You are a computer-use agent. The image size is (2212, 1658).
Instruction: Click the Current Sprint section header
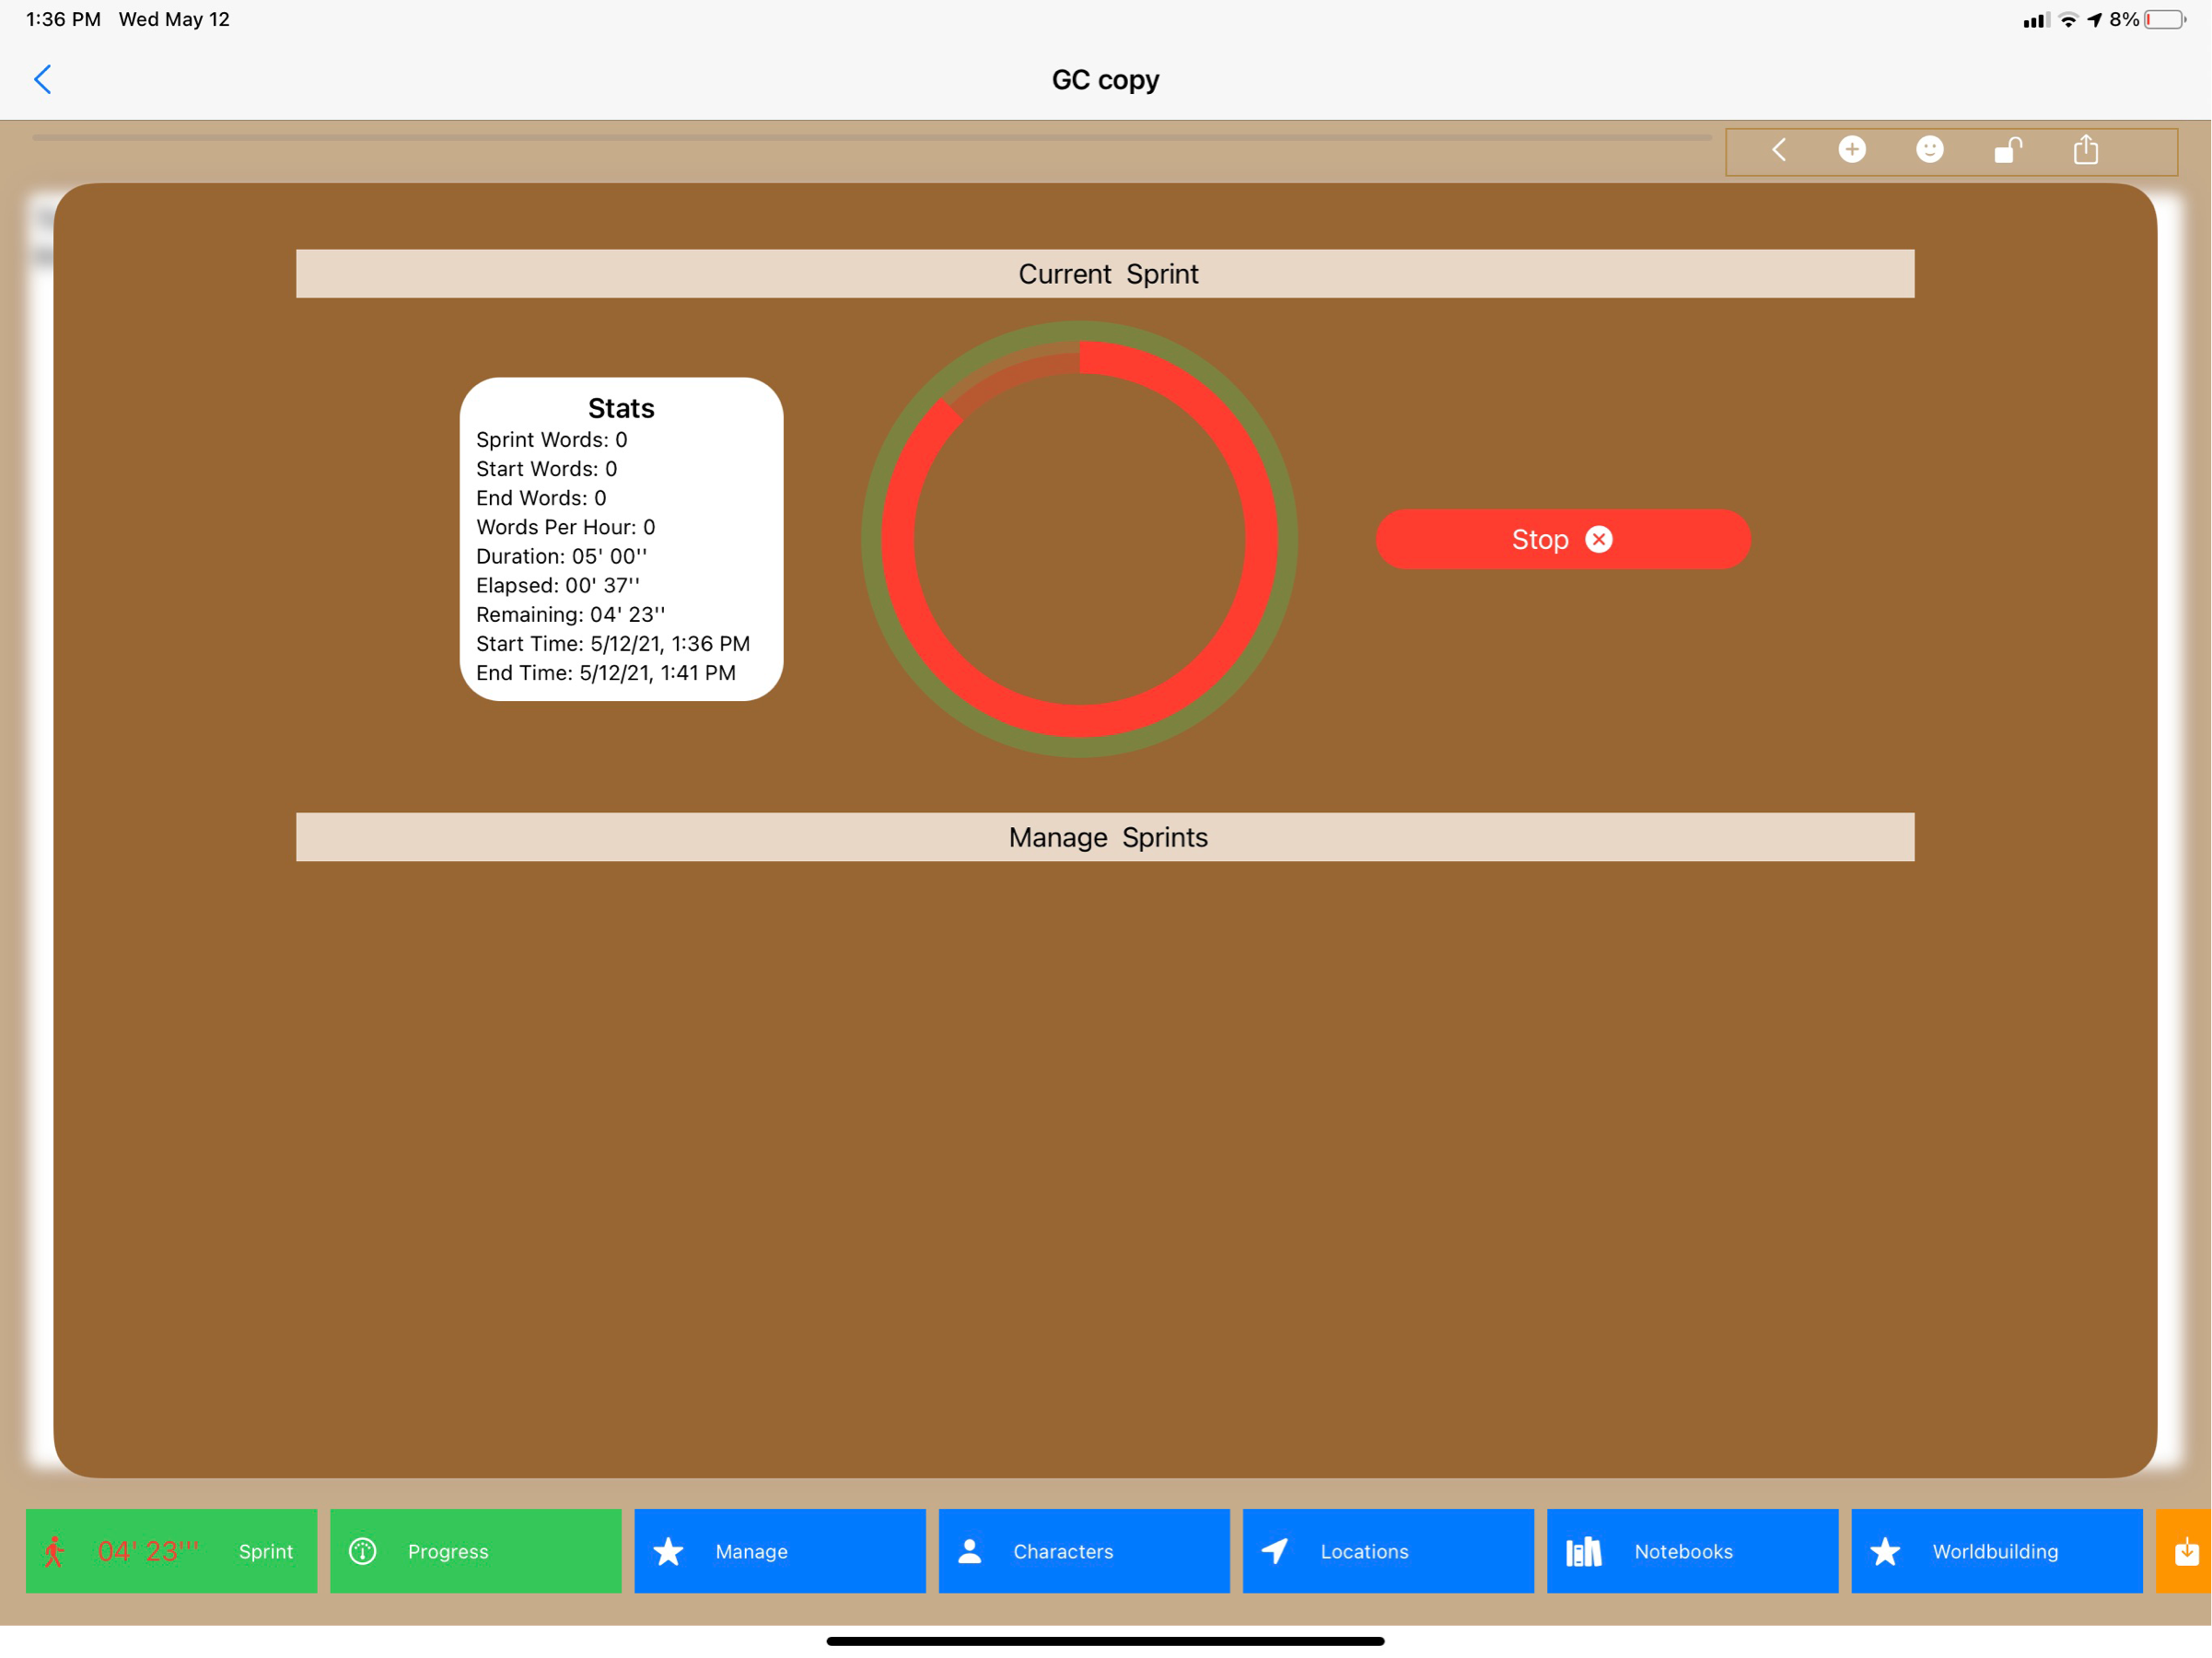pos(1105,274)
